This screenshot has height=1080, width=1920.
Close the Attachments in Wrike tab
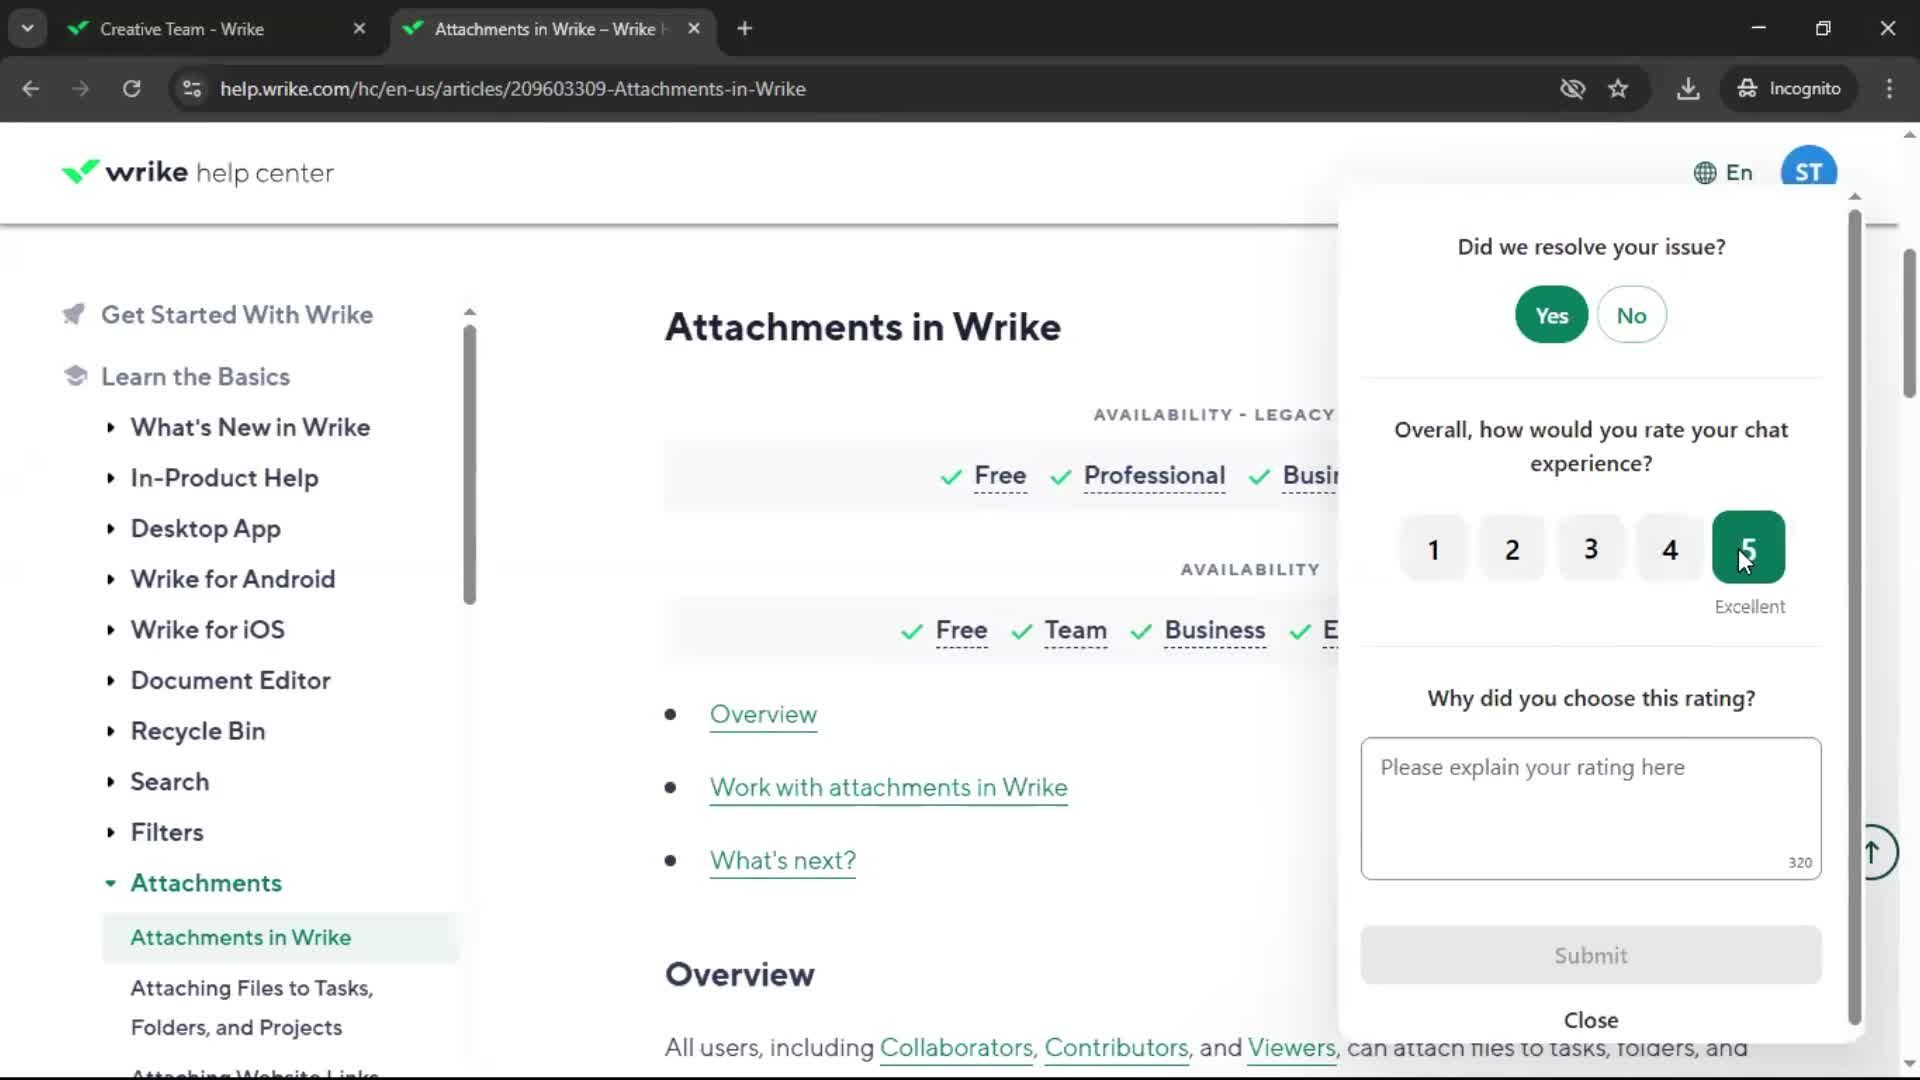694,29
